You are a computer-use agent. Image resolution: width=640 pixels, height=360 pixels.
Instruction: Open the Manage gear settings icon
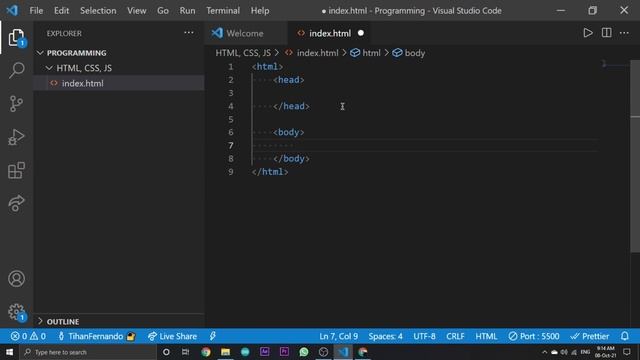(16, 312)
